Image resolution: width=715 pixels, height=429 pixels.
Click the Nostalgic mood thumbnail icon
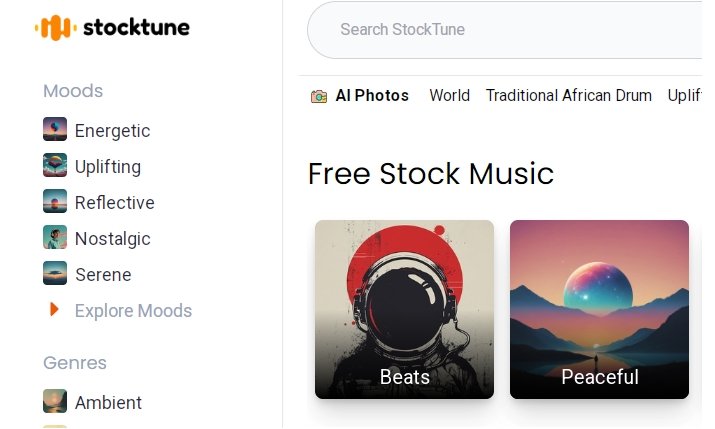click(55, 238)
